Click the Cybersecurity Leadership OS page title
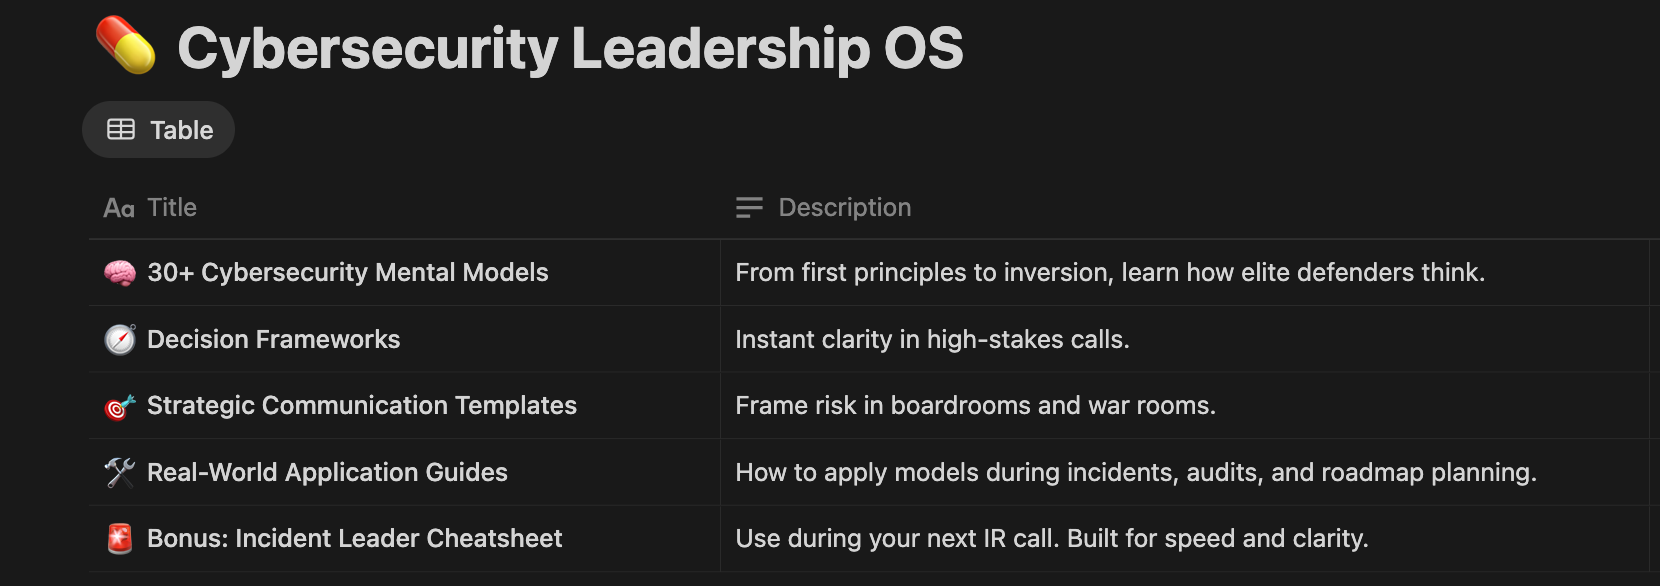This screenshot has width=1660, height=586. pos(570,48)
